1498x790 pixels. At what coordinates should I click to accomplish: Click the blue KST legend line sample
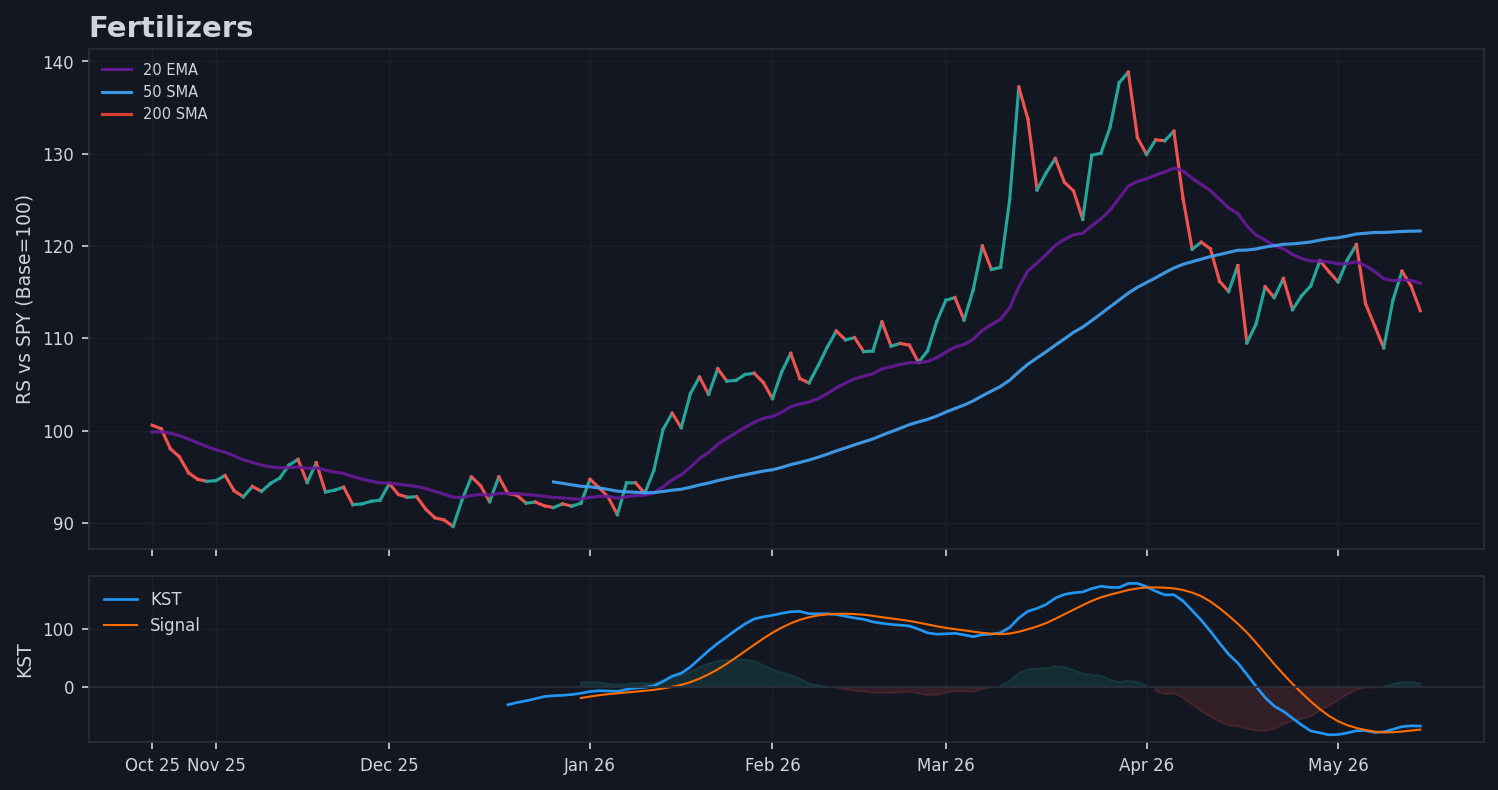120,600
